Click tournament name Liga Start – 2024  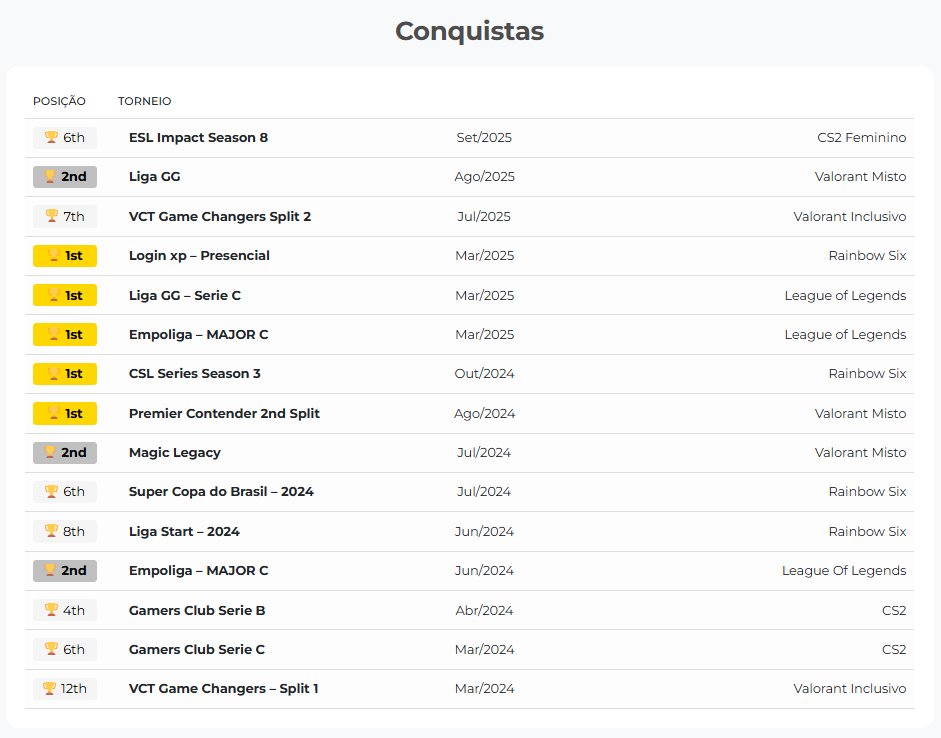[x=184, y=531]
